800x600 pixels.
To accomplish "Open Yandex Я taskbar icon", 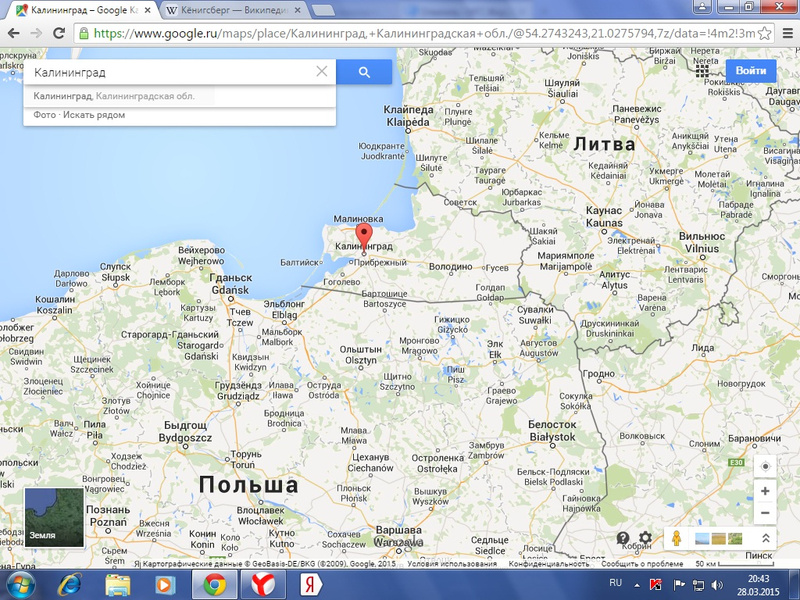I will 310,585.
